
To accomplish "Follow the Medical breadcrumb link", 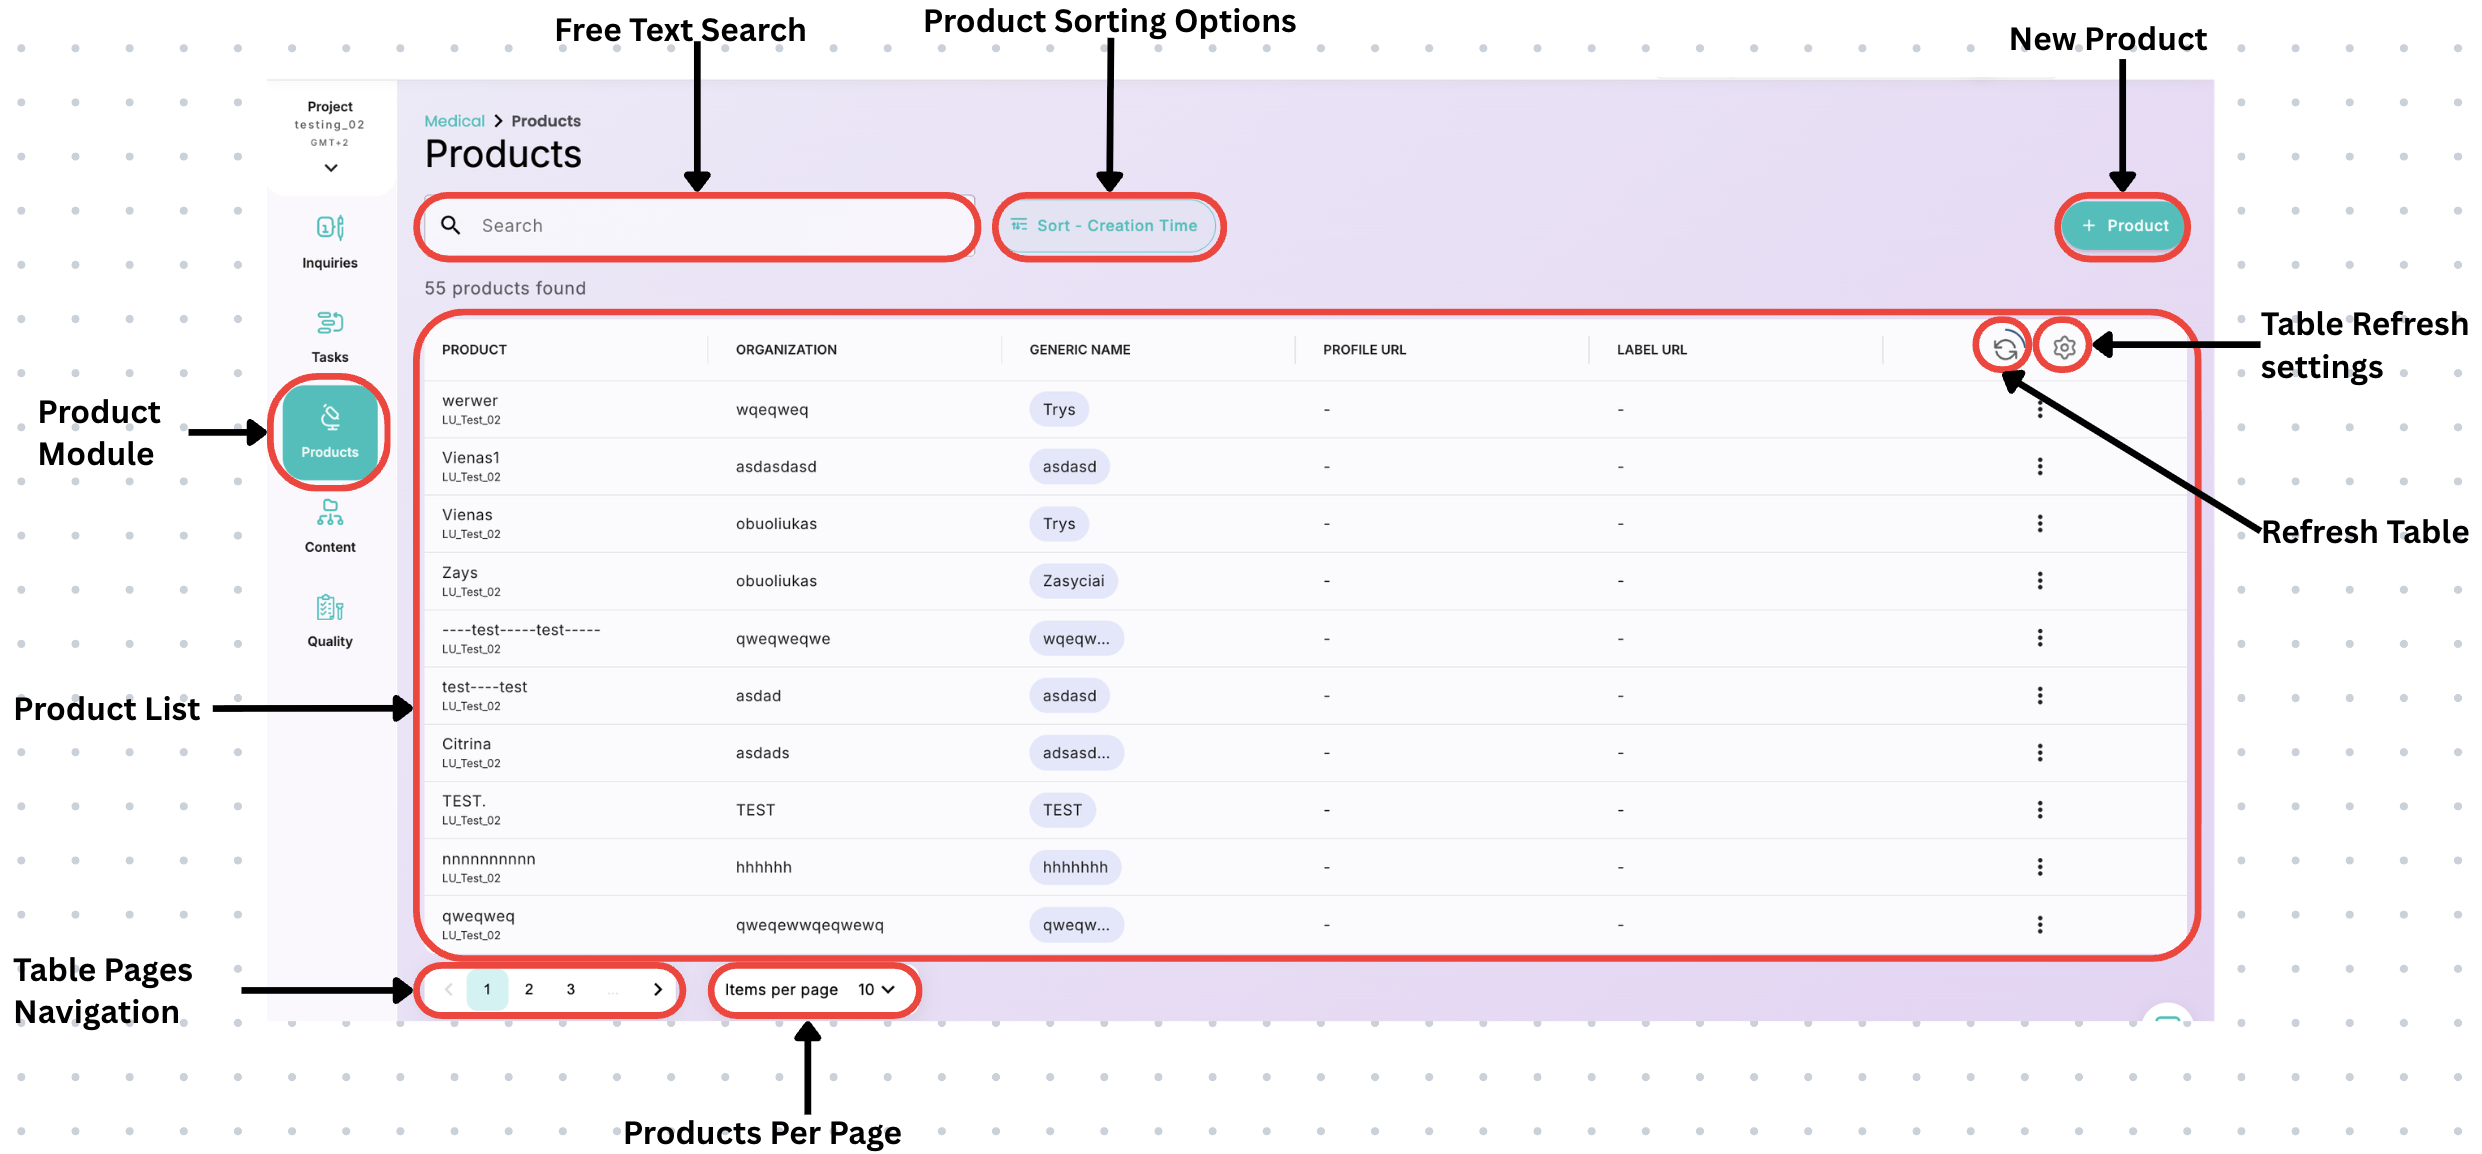I will pyautogui.click(x=454, y=121).
